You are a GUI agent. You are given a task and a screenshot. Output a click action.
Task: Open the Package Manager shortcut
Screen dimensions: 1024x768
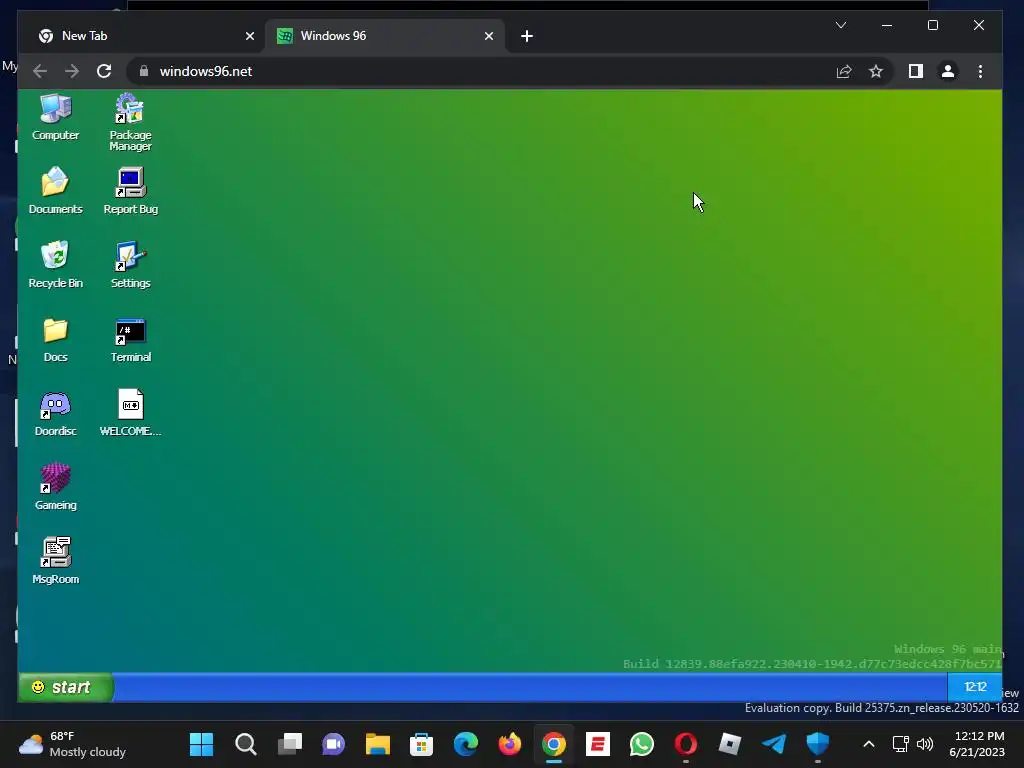click(130, 123)
